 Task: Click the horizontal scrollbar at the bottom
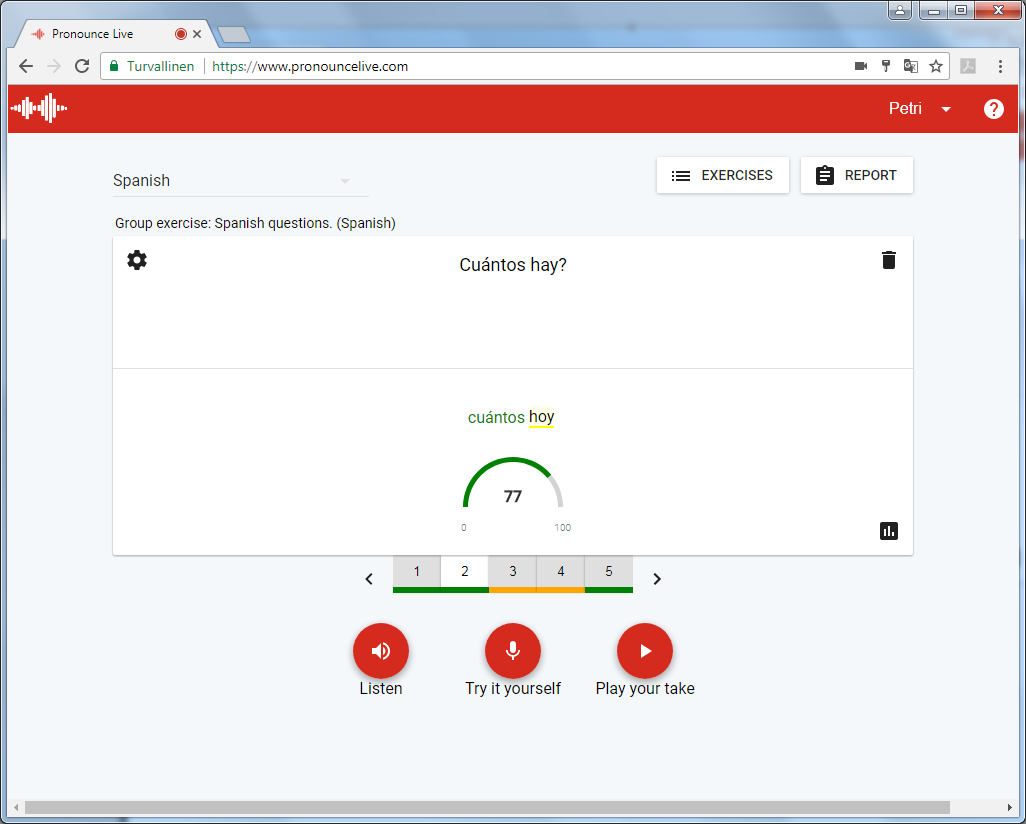(486, 807)
